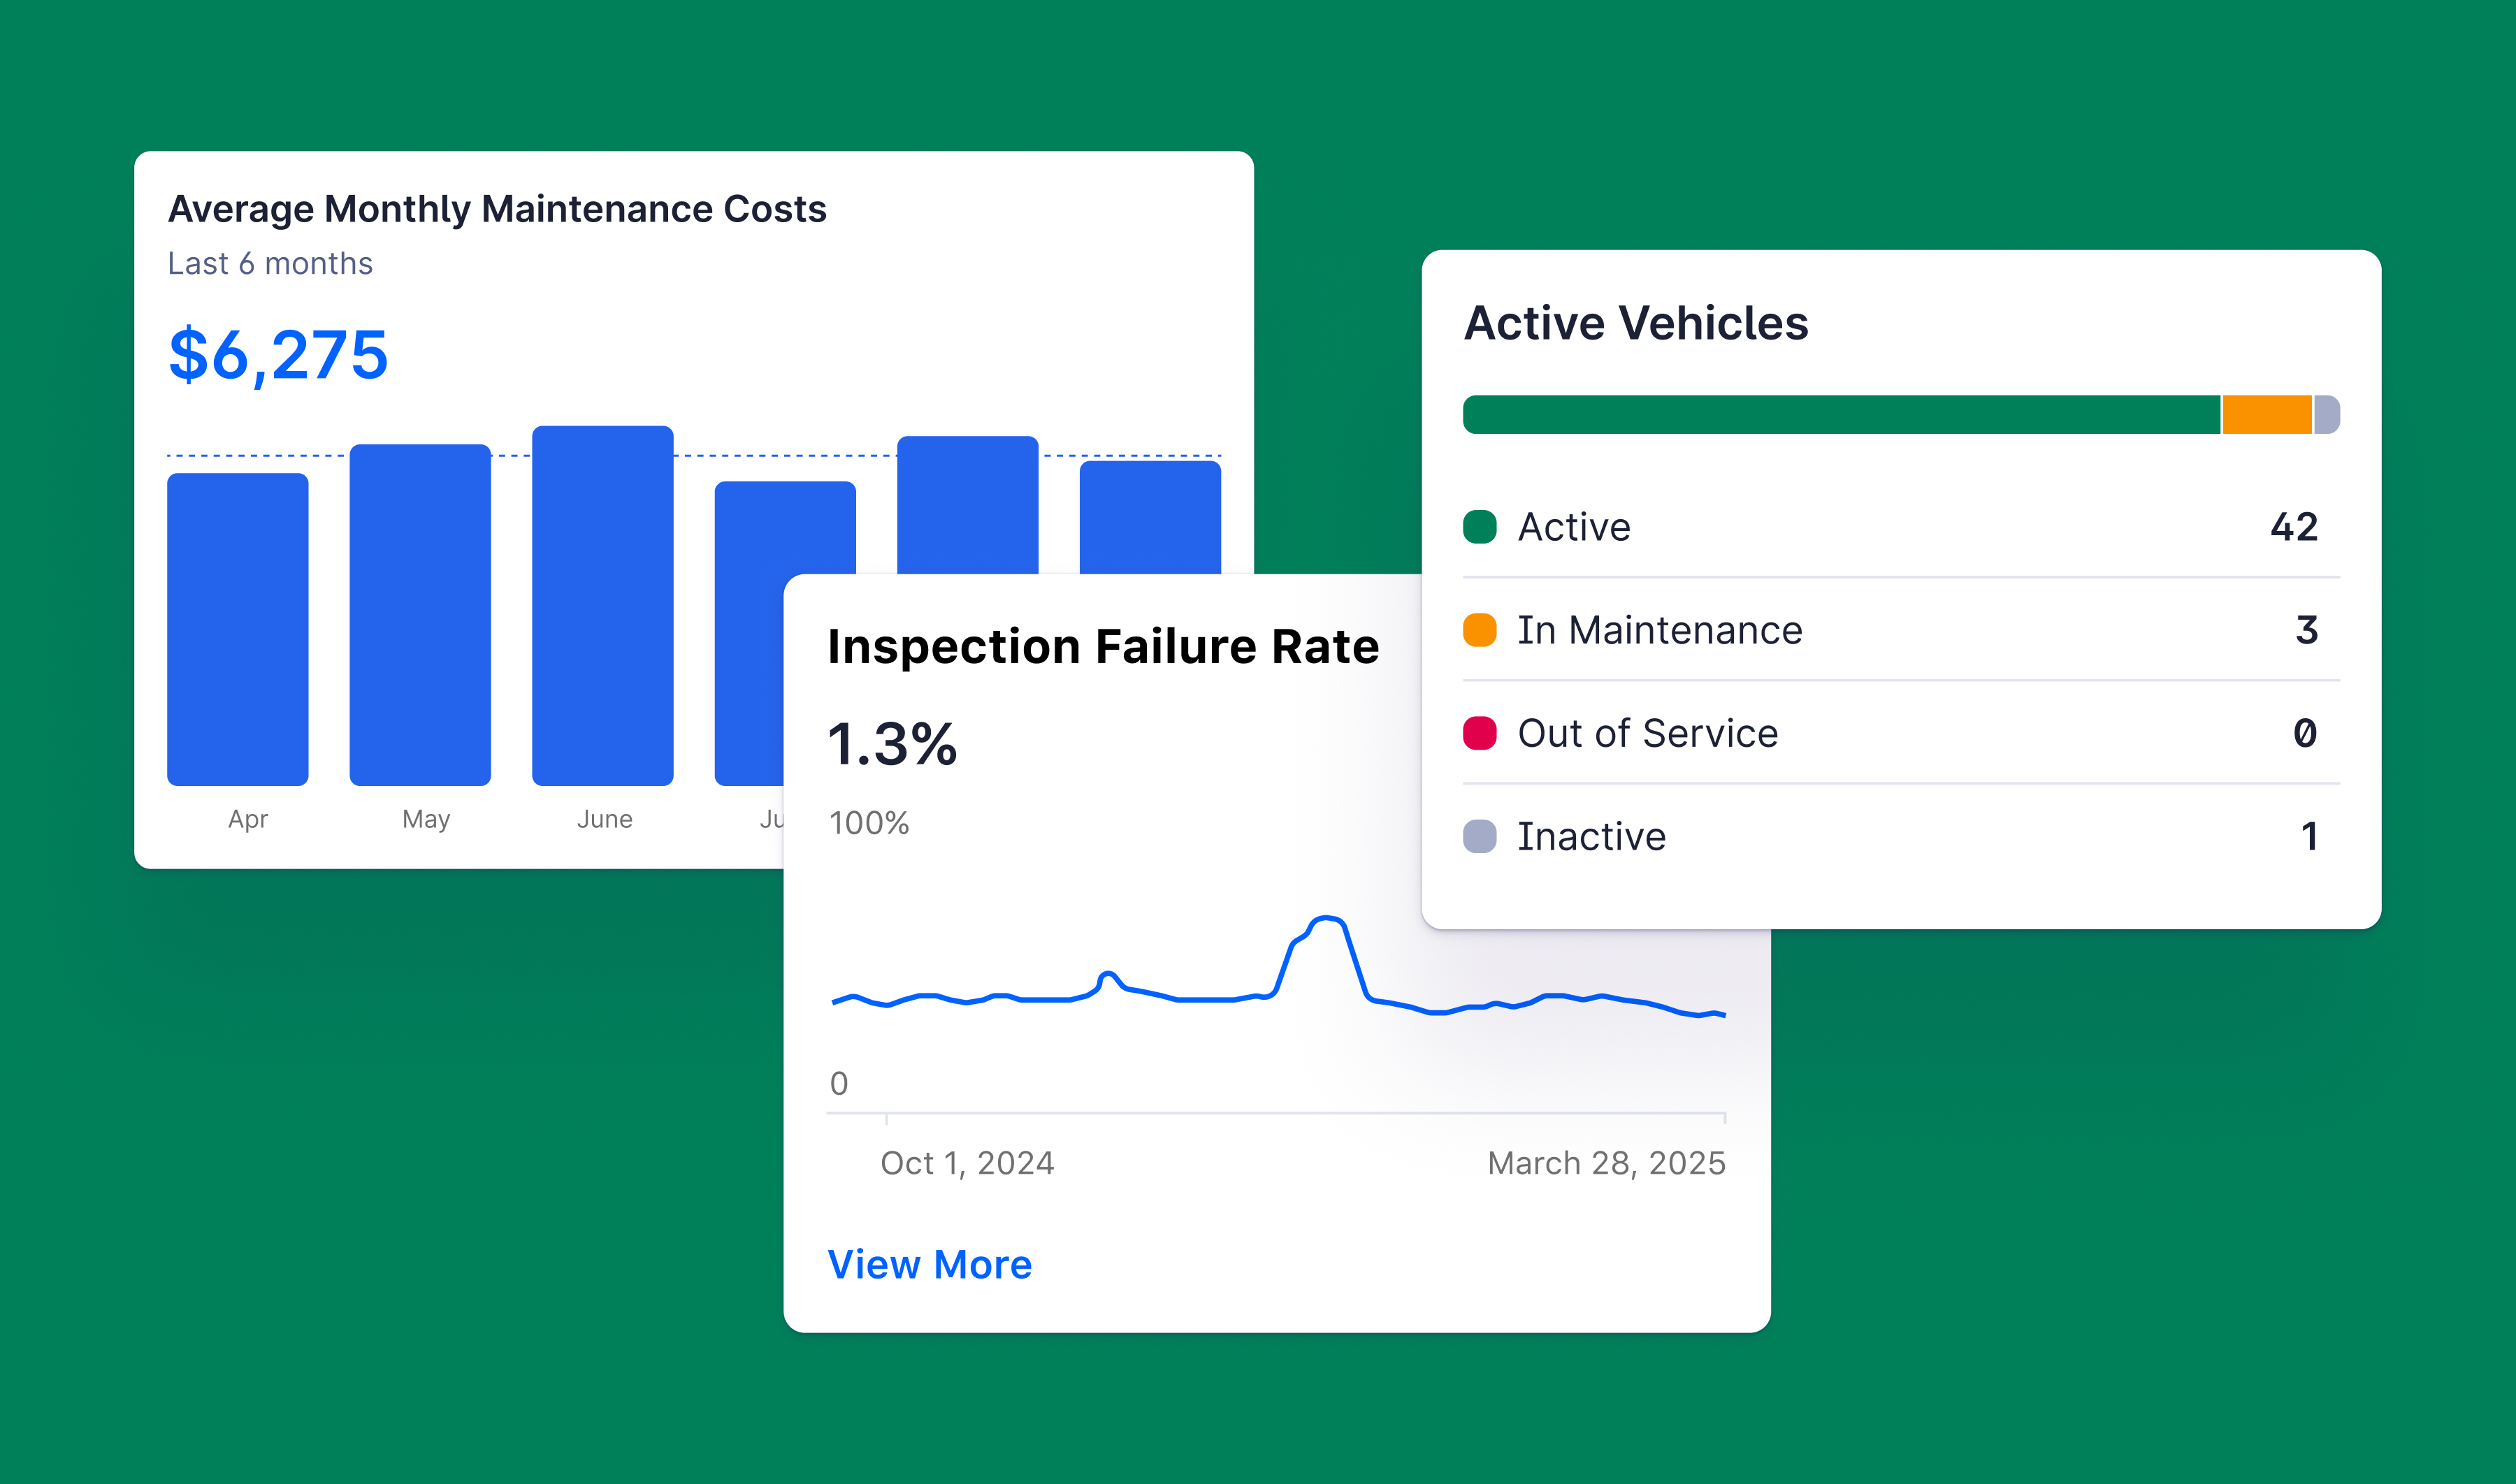Click the gray Inactive legend dot
This screenshot has height=1484, width=2516.
tap(1479, 836)
